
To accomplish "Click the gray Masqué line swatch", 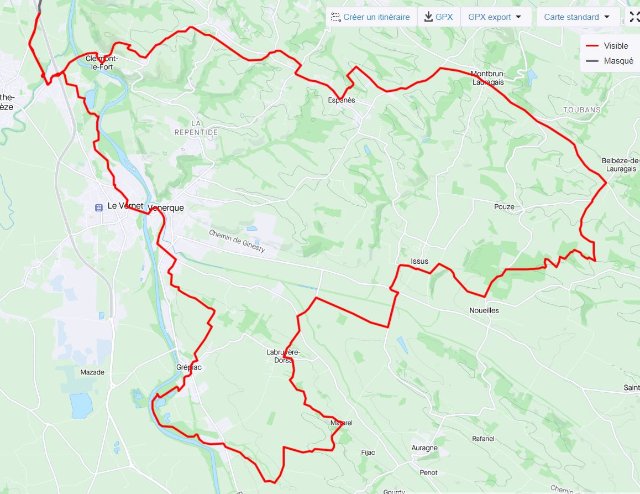I will click(x=592, y=61).
